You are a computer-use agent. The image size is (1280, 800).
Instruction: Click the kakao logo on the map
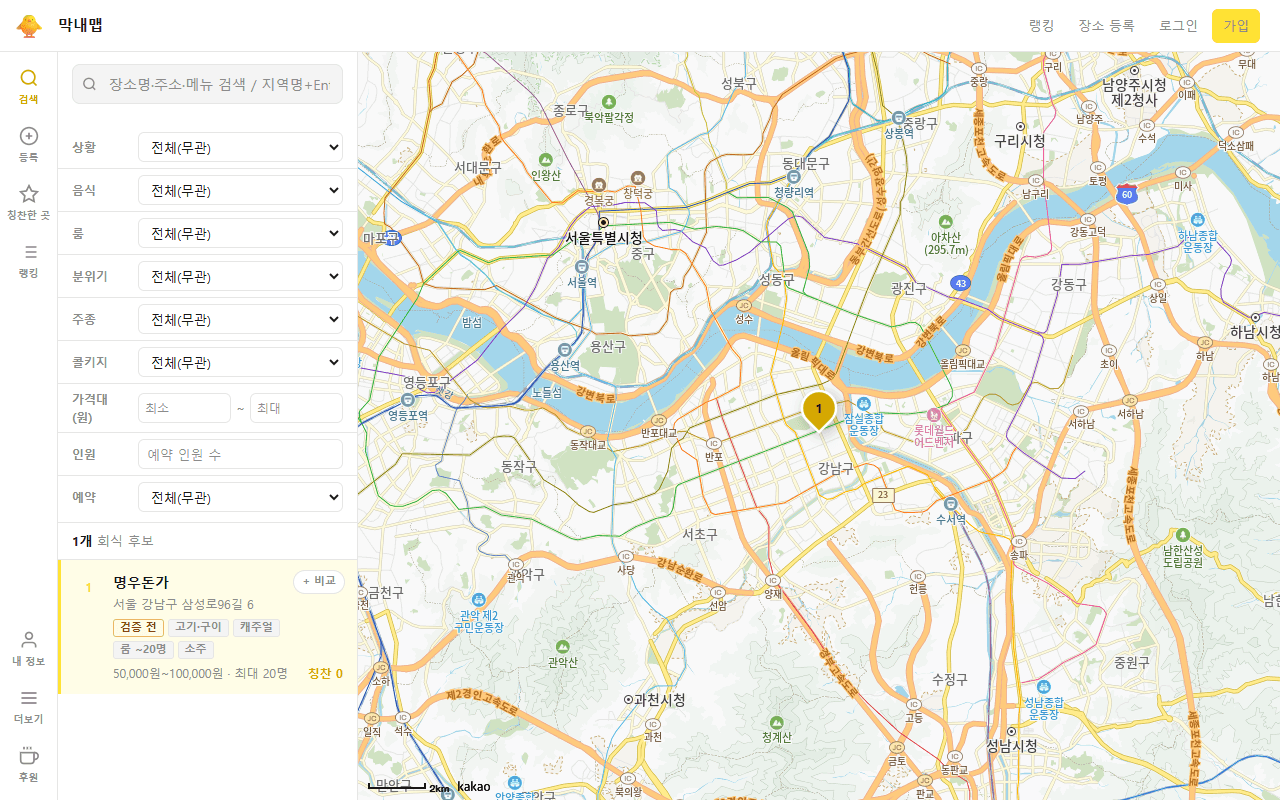tap(474, 787)
